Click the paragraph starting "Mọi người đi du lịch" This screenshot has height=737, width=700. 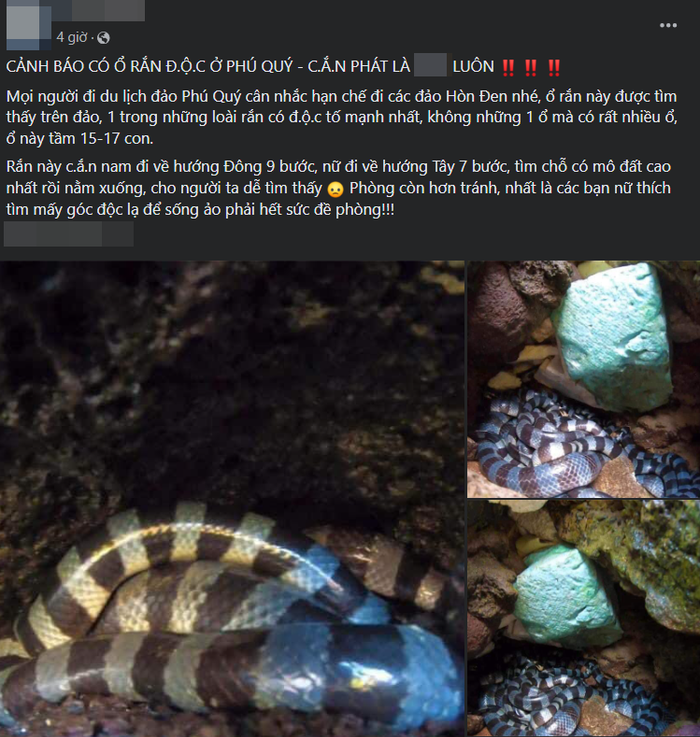(342, 118)
